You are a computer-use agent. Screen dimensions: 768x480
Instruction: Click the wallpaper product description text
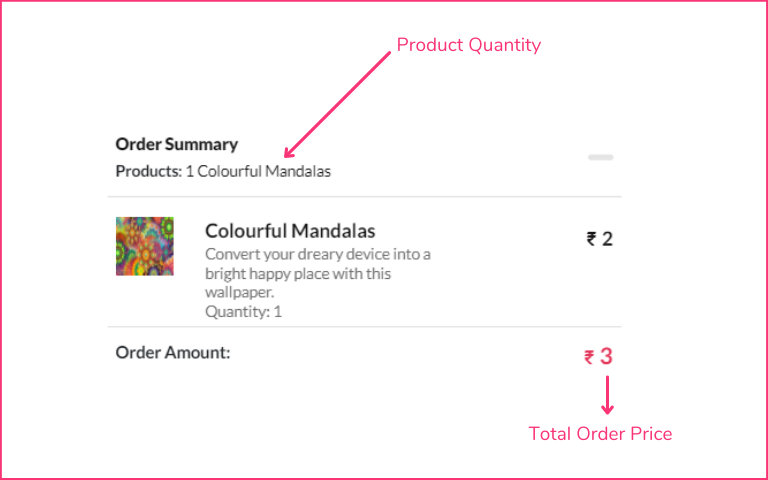pyautogui.click(x=318, y=273)
